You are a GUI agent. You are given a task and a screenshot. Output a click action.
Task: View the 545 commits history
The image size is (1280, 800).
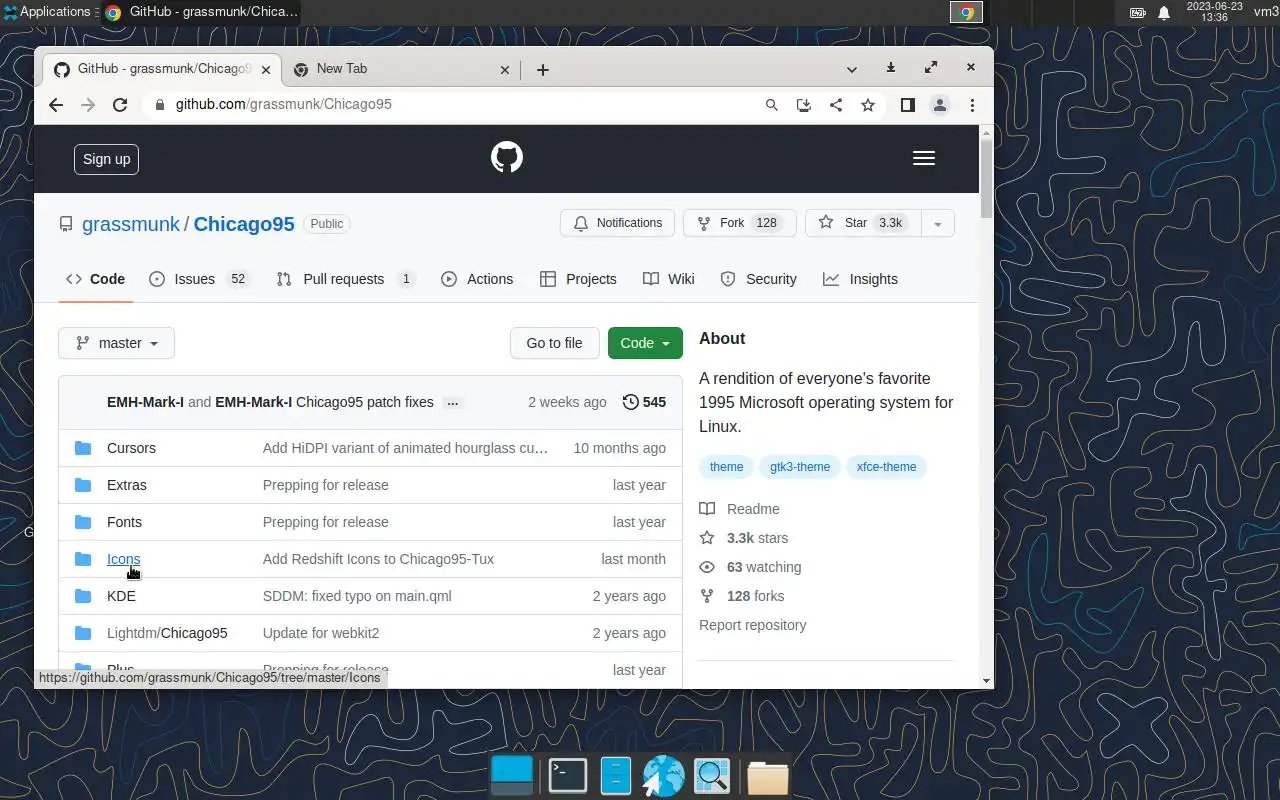coord(644,402)
